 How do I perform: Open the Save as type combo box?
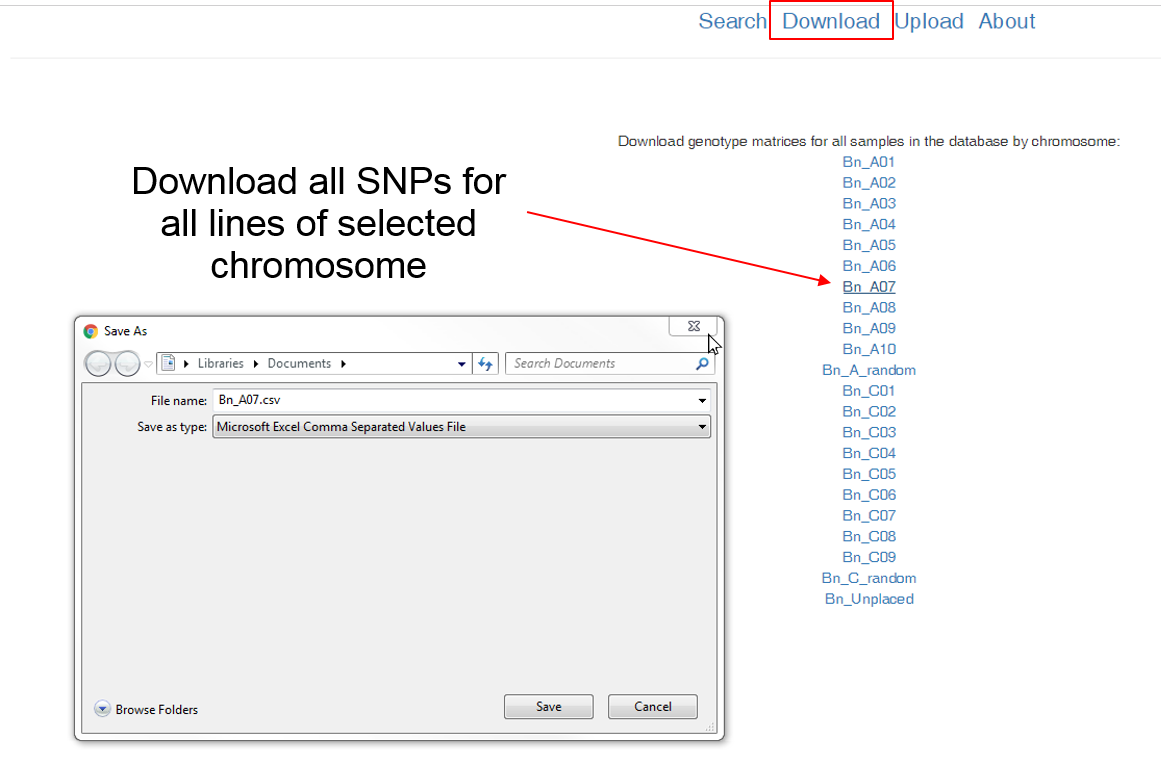tap(461, 426)
